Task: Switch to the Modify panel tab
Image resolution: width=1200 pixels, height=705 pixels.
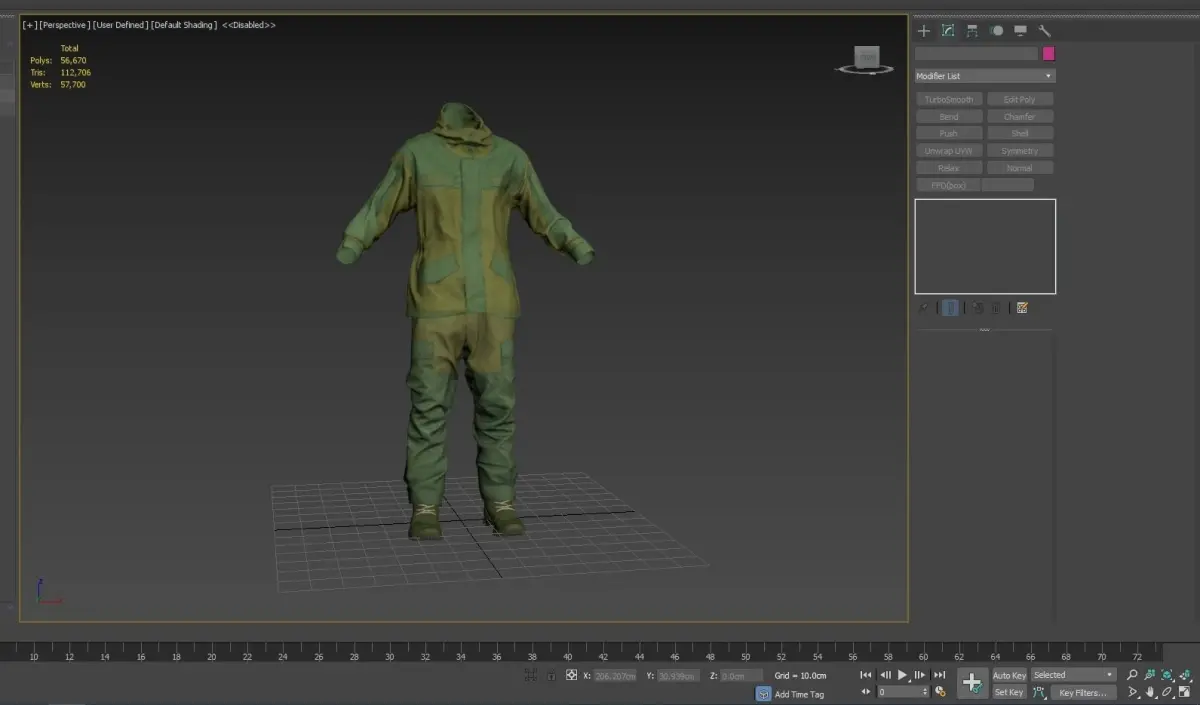Action: click(x=948, y=31)
